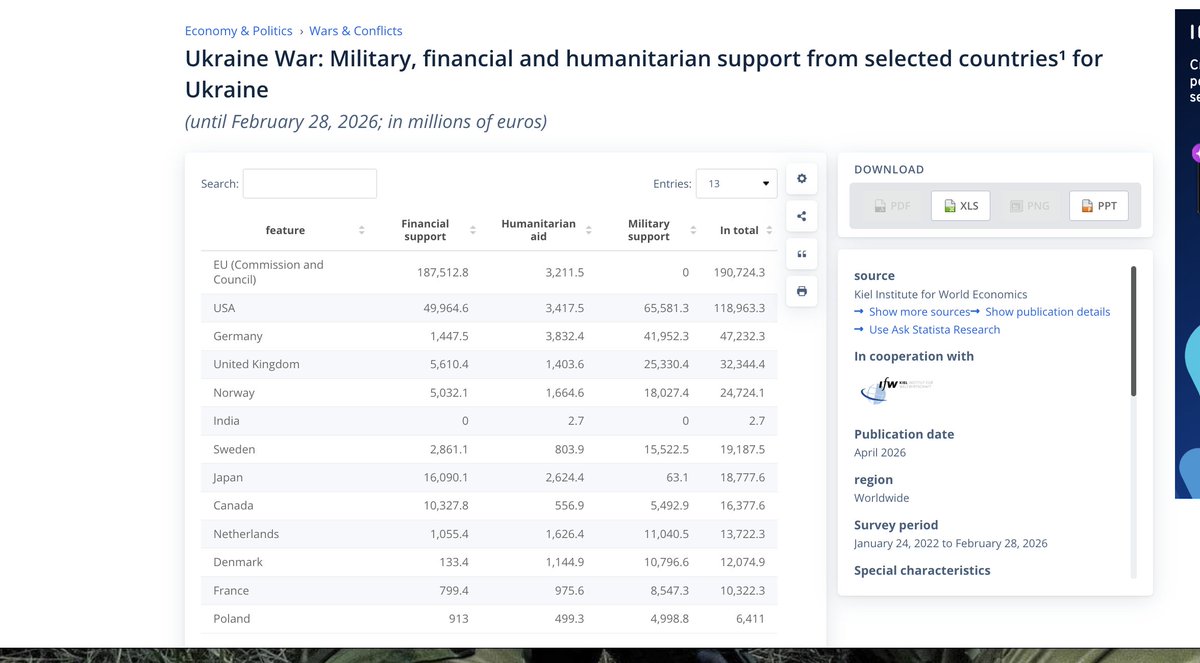Sort table by Financial support column
Image resolution: width=1200 pixels, height=663 pixels.
[426, 230]
